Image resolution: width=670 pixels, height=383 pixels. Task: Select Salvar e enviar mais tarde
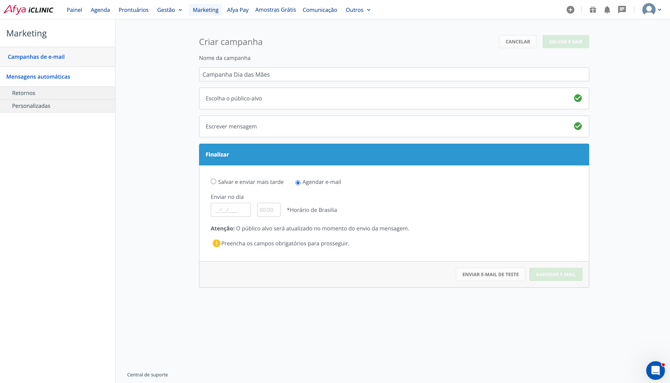pyautogui.click(x=213, y=182)
